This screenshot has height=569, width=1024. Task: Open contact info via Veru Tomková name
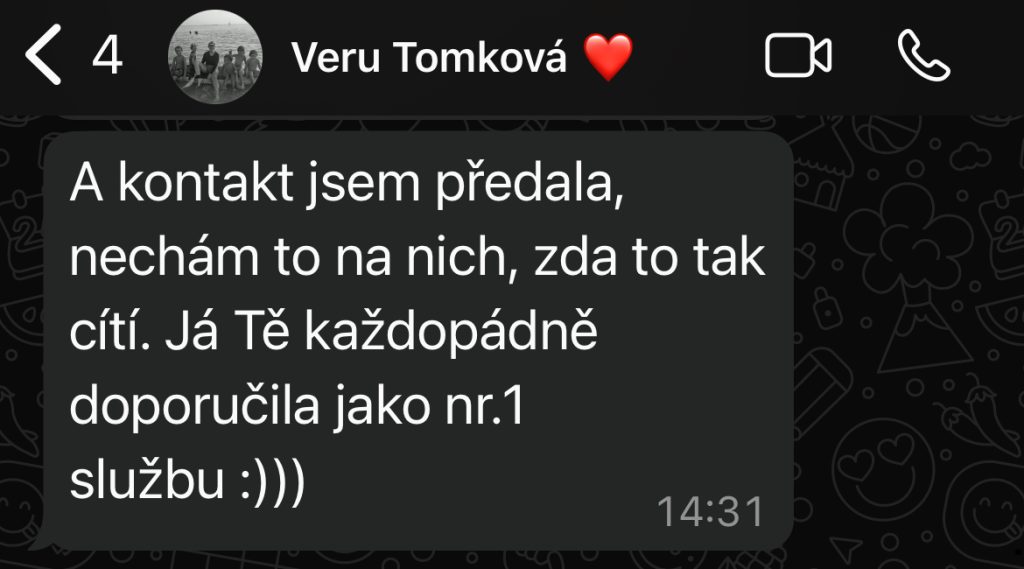tap(429, 57)
